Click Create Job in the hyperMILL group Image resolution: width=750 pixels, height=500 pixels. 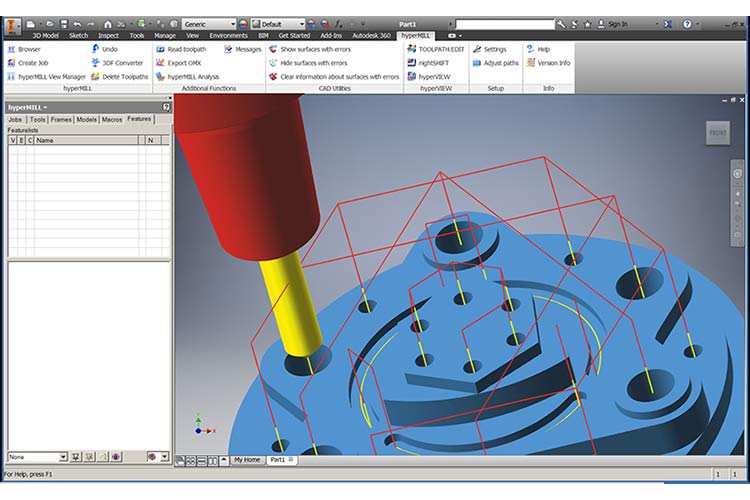(x=28, y=63)
